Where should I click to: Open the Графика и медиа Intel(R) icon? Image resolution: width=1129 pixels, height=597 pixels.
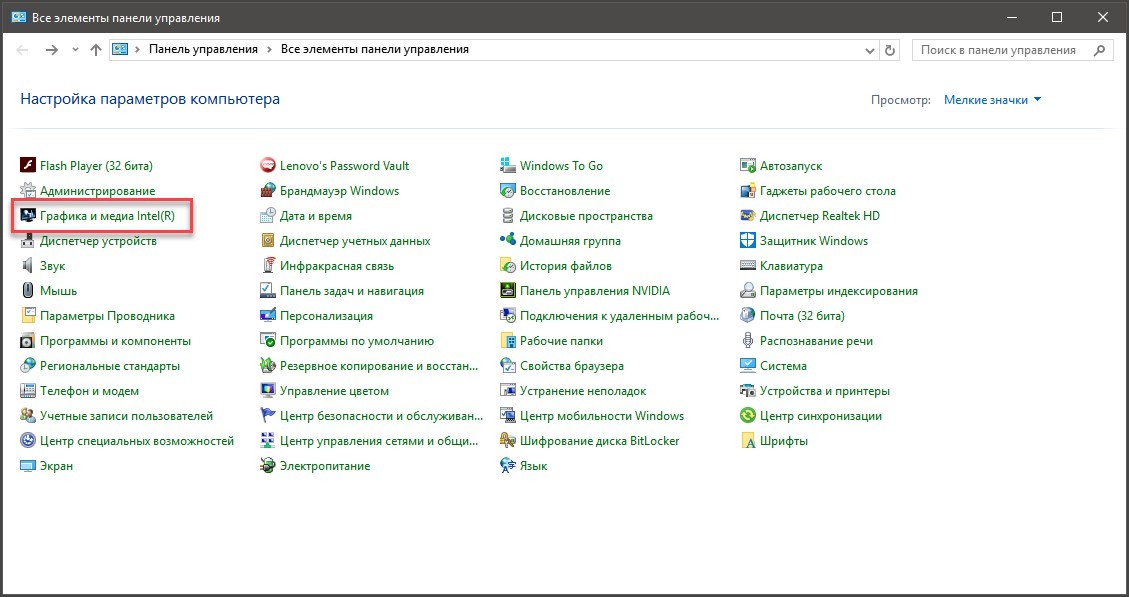pos(28,216)
